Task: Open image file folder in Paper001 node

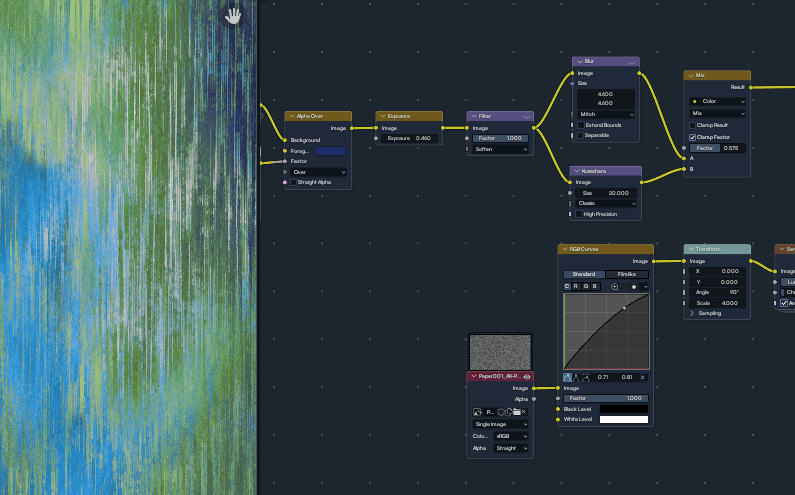Action: [x=517, y=412]
